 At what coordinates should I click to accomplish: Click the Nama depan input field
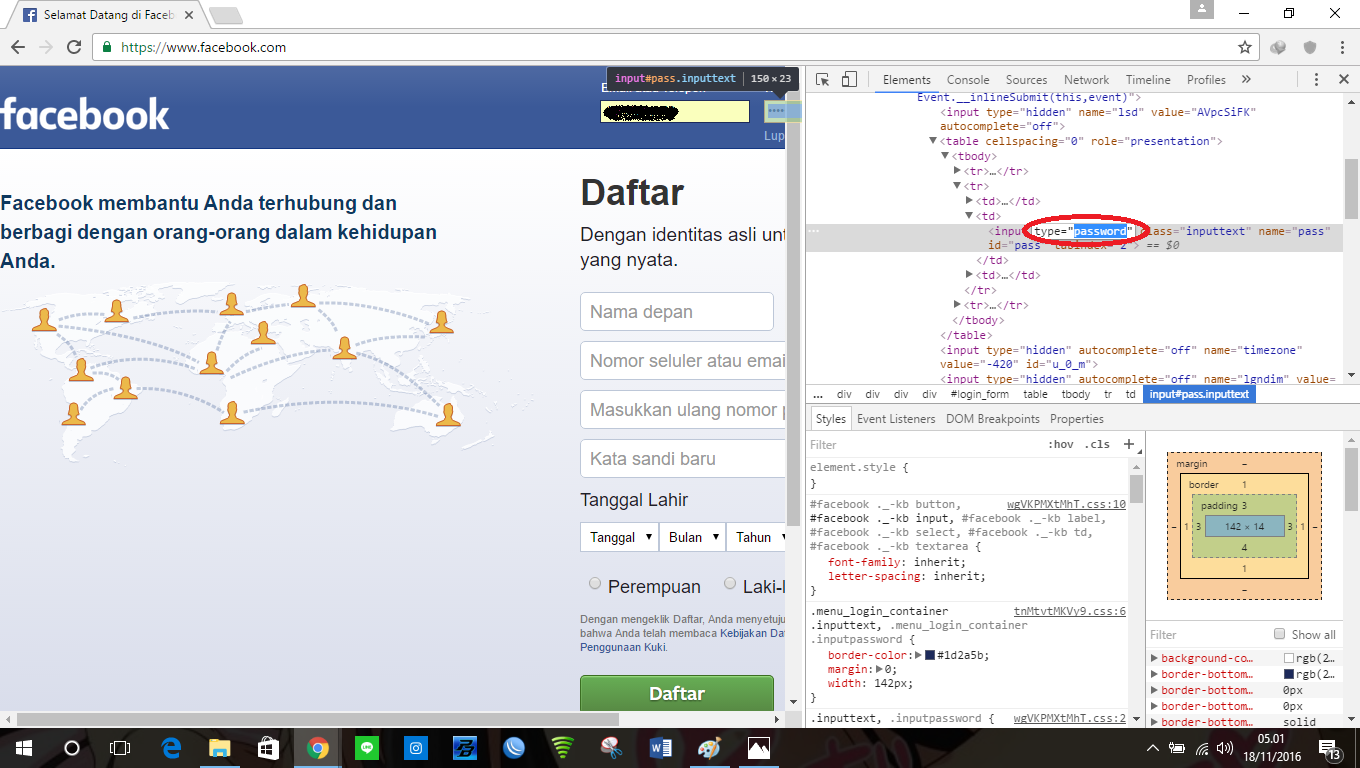click(677, 311)
